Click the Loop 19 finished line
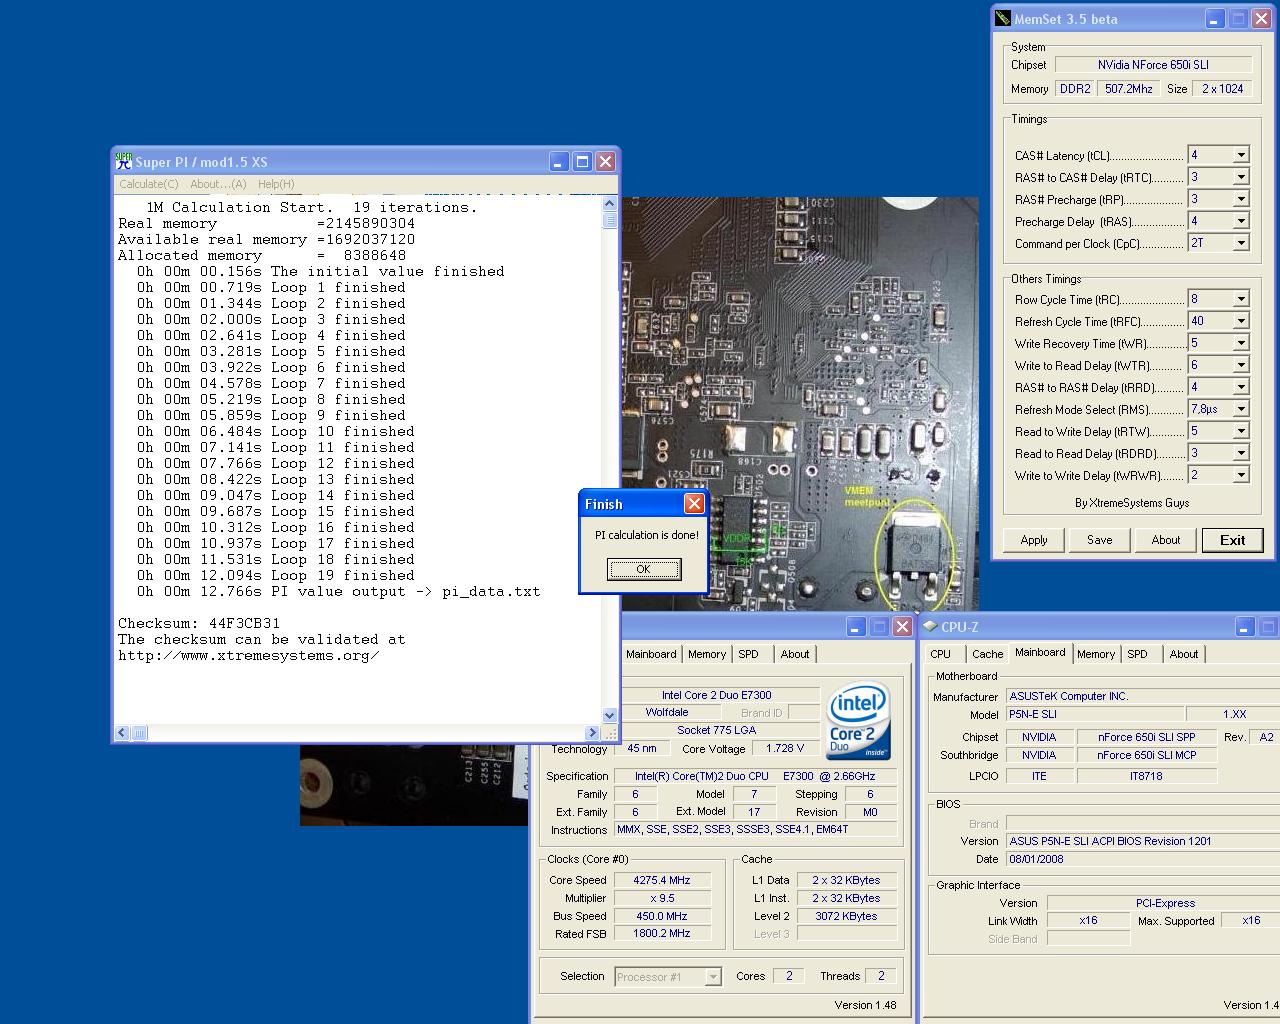The width and height of the screenshot is (1280, 1024). pos(276,575)
